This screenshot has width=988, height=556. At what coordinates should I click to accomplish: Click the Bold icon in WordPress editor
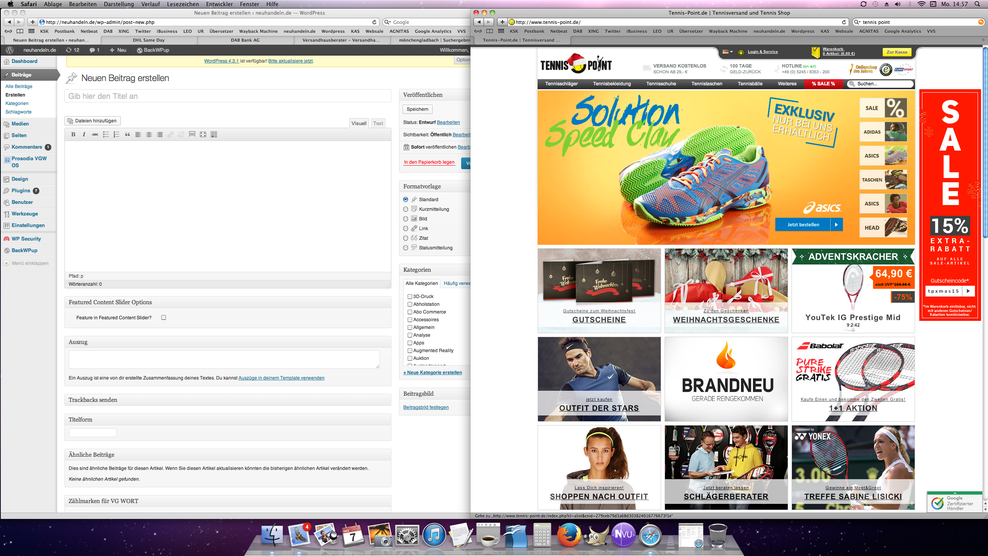(73, 134)
